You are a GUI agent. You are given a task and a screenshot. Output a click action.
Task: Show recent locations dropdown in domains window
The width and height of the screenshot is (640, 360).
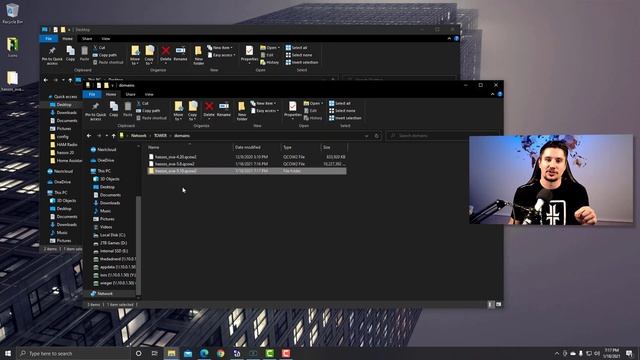(107, 136)
